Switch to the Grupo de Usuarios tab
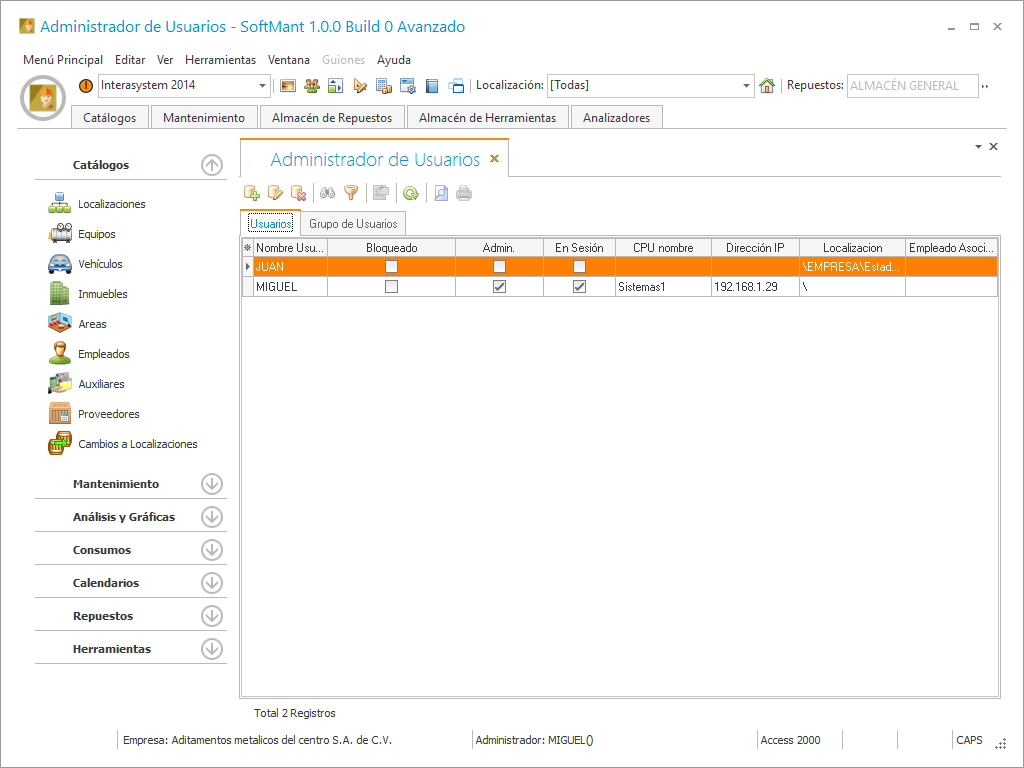1024x768 pixels. 353,224
